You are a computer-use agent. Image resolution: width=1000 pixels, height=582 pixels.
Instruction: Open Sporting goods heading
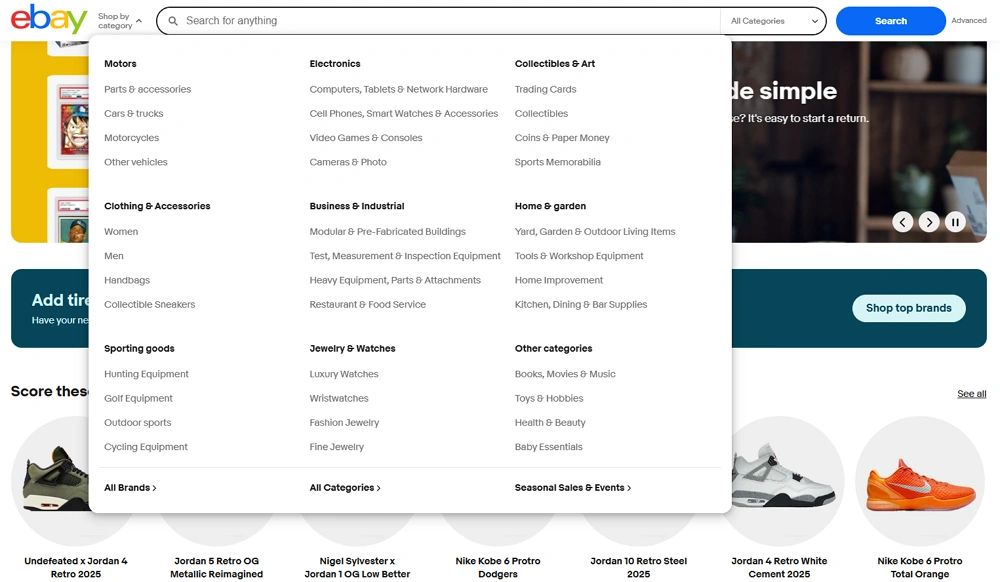(139, 349)
